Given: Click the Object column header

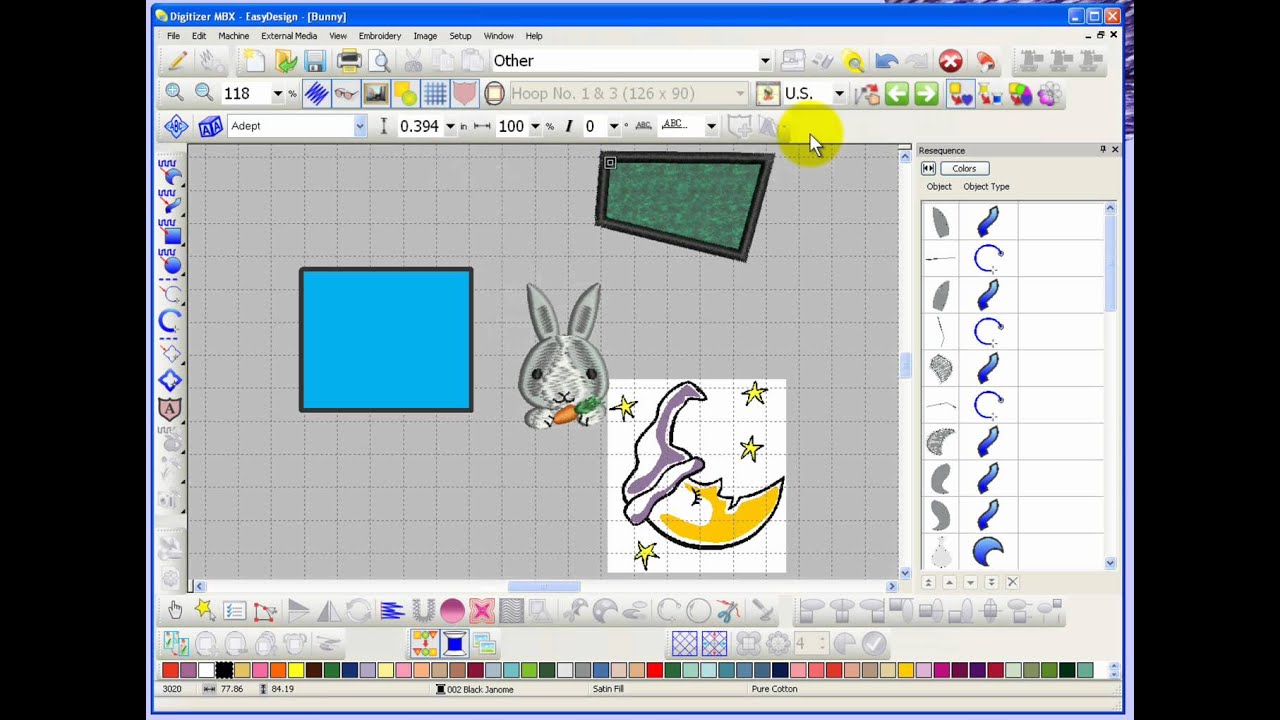Looking at the screenshot, I should pos(939,186).
